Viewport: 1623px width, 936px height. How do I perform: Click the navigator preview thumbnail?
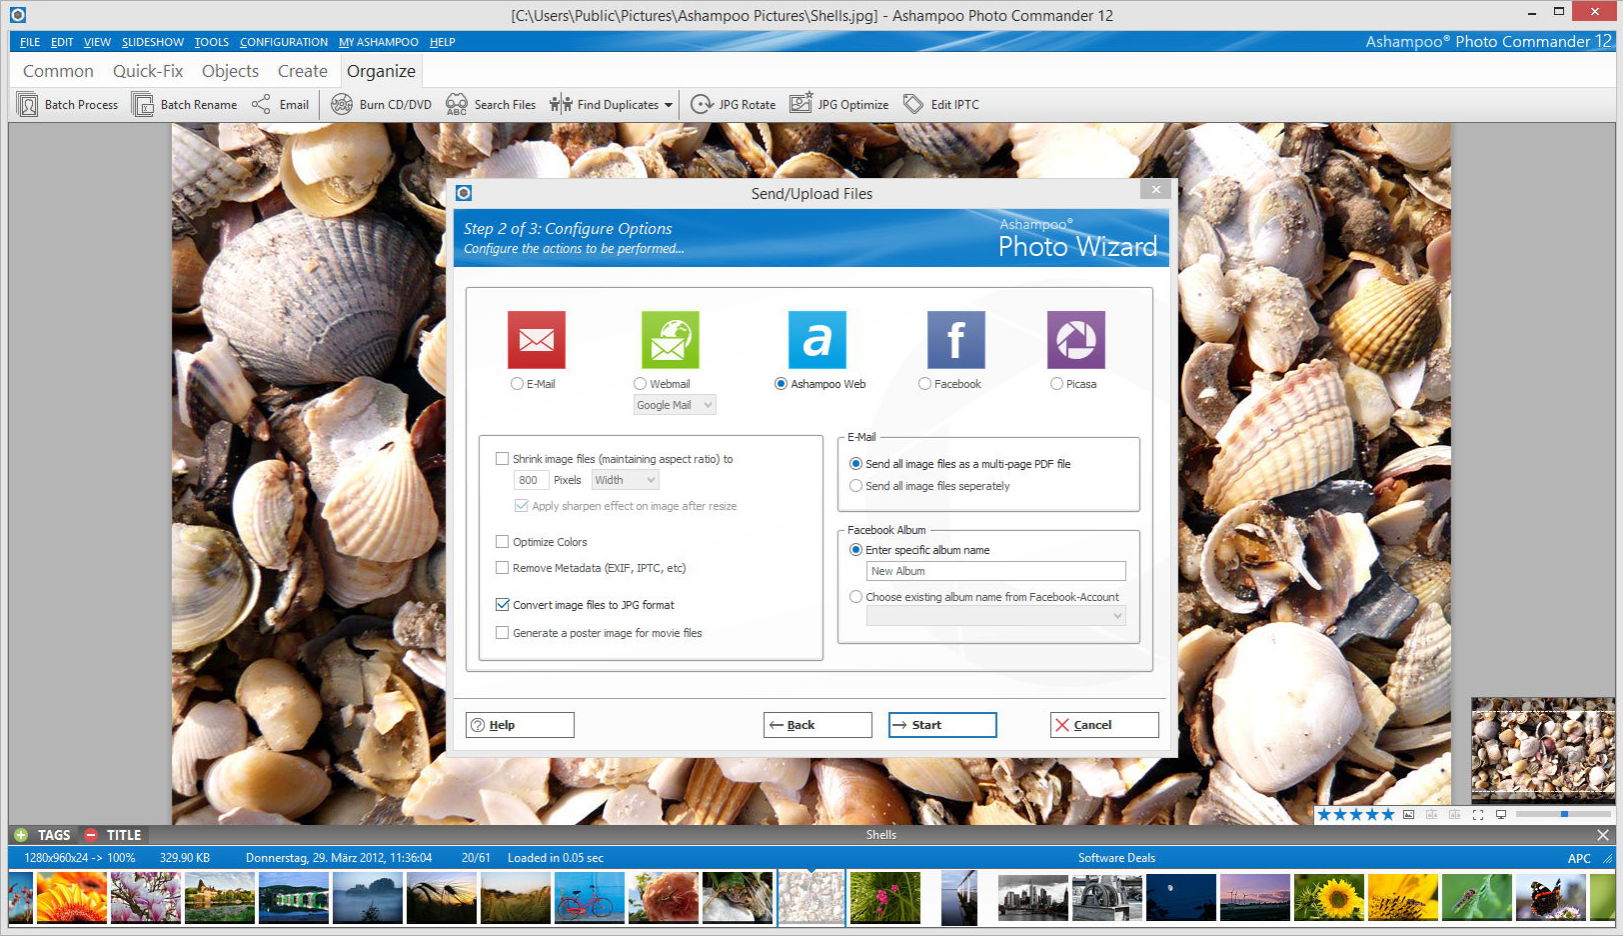pyautogui.click(x=1542, y=750)
